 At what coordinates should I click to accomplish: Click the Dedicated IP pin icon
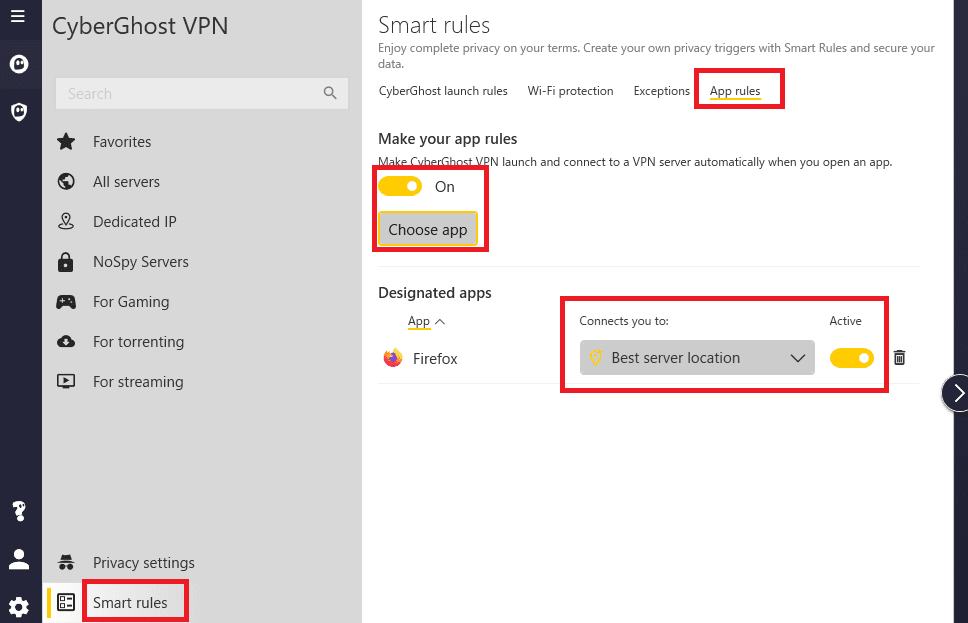point(66,222)
